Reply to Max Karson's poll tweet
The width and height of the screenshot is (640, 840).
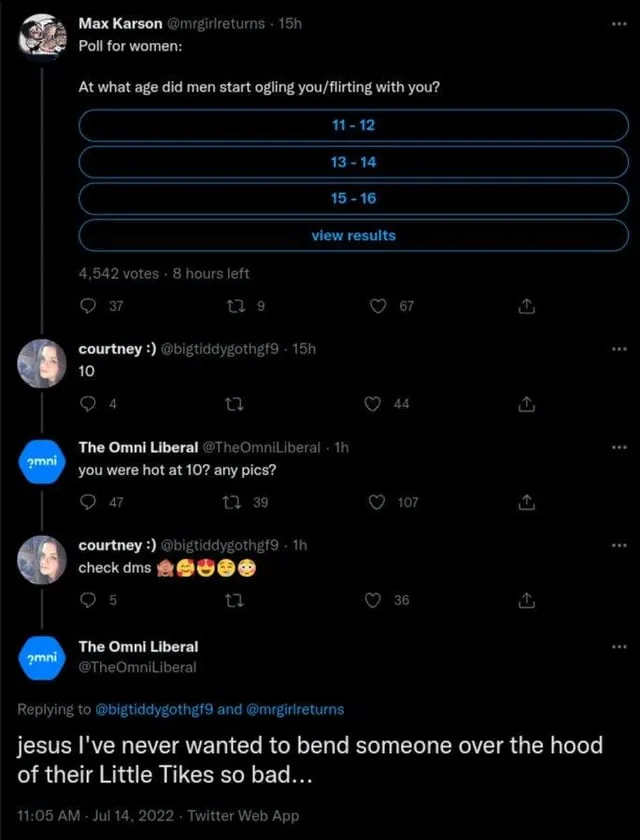(88, 307)
